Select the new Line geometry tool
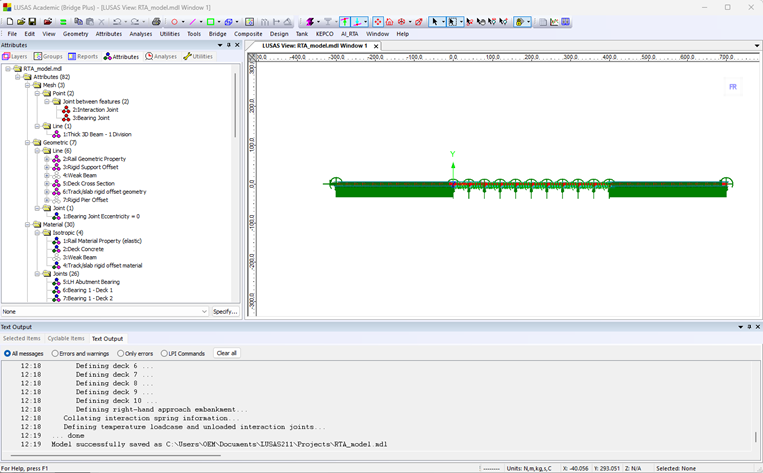 193,21
